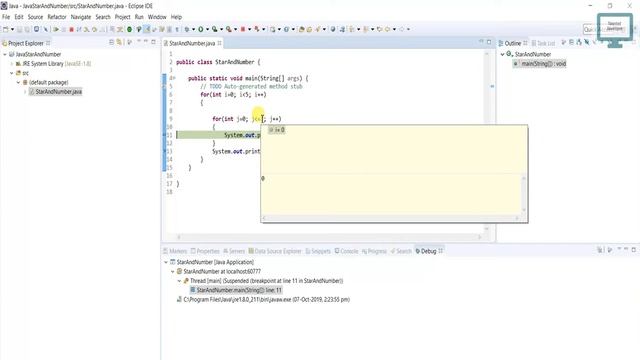Screen dimensions: 640x360
Task: Select StarAndNumber at localhost:60777 entry
Action: click(218, 271)
